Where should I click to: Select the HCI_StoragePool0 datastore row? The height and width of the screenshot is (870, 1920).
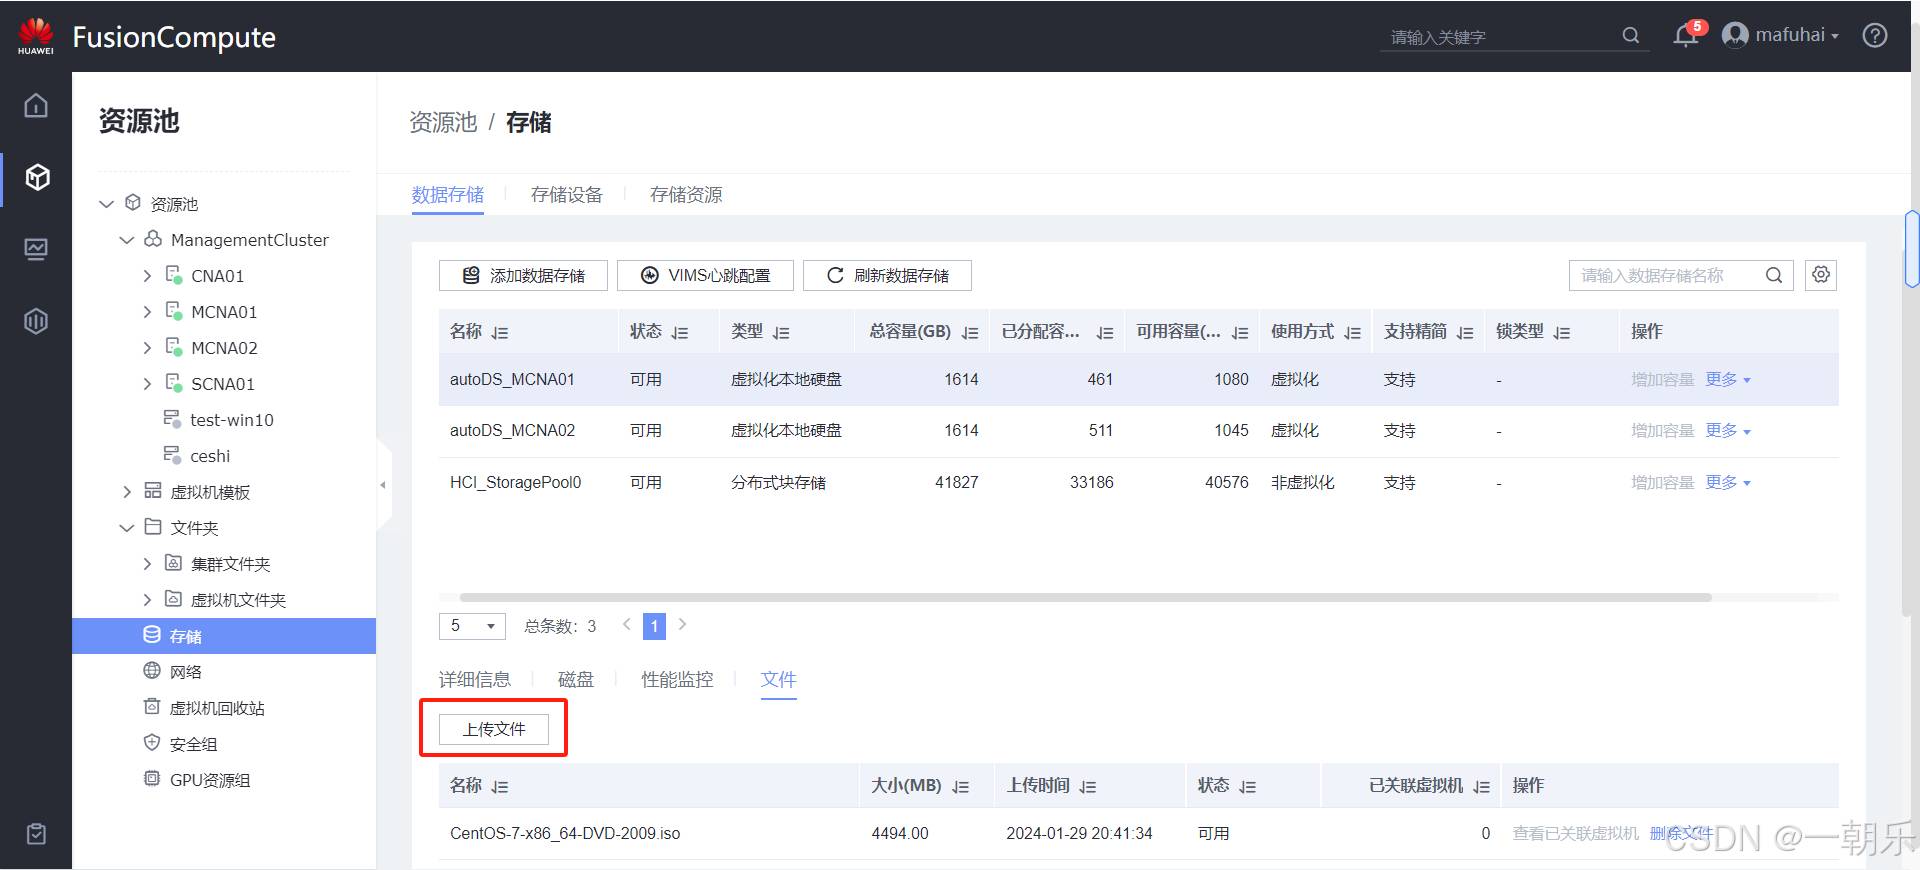pyautogui.click(x=1138, y=483)
